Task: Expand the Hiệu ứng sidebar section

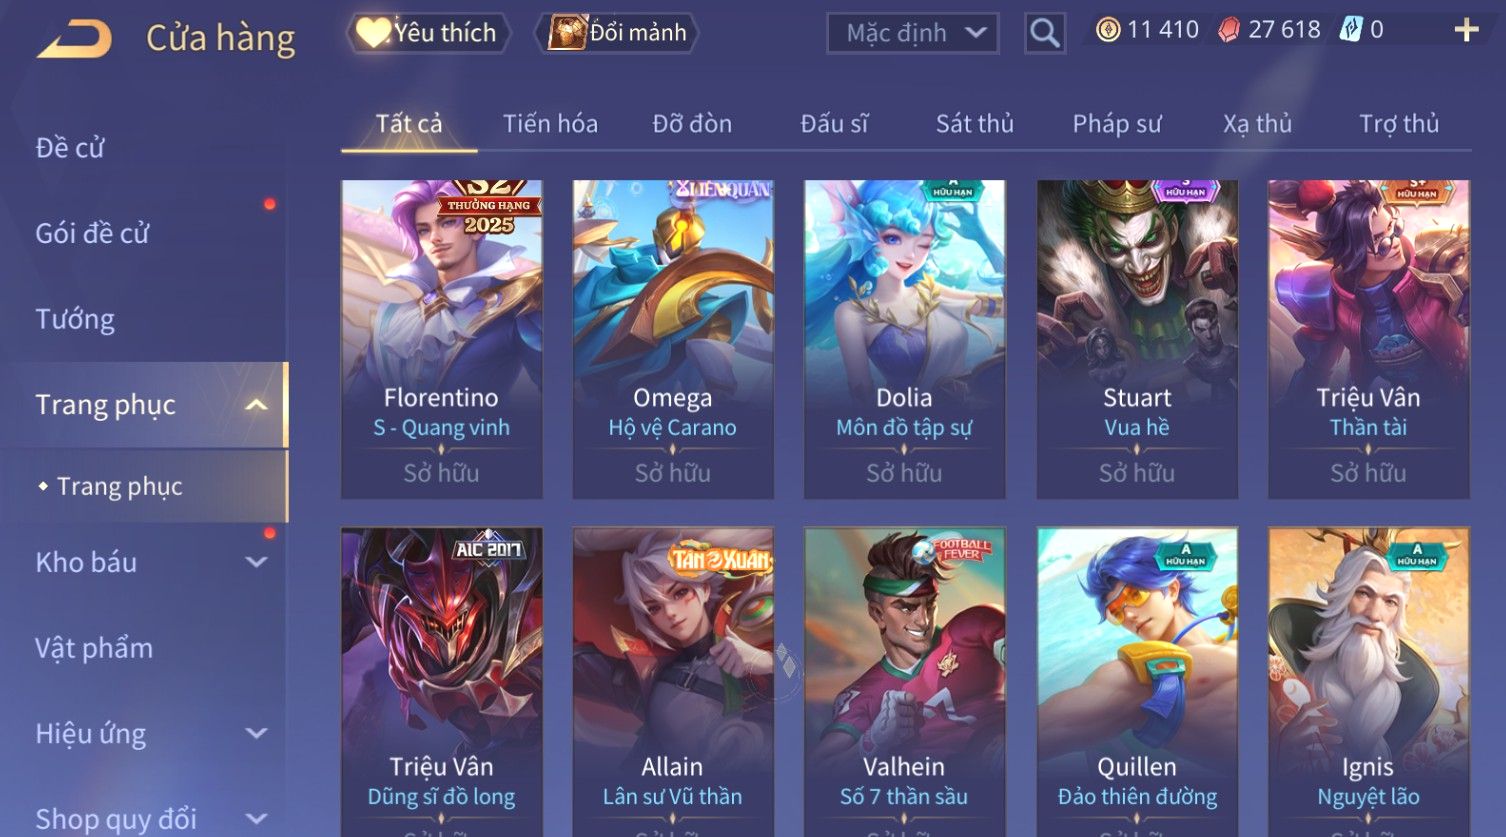Action: [x=256, y=733]
